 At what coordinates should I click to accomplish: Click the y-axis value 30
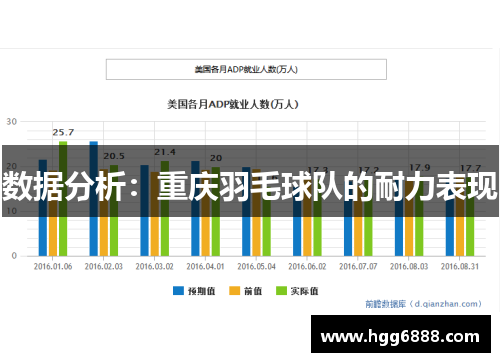pos(12,122)
